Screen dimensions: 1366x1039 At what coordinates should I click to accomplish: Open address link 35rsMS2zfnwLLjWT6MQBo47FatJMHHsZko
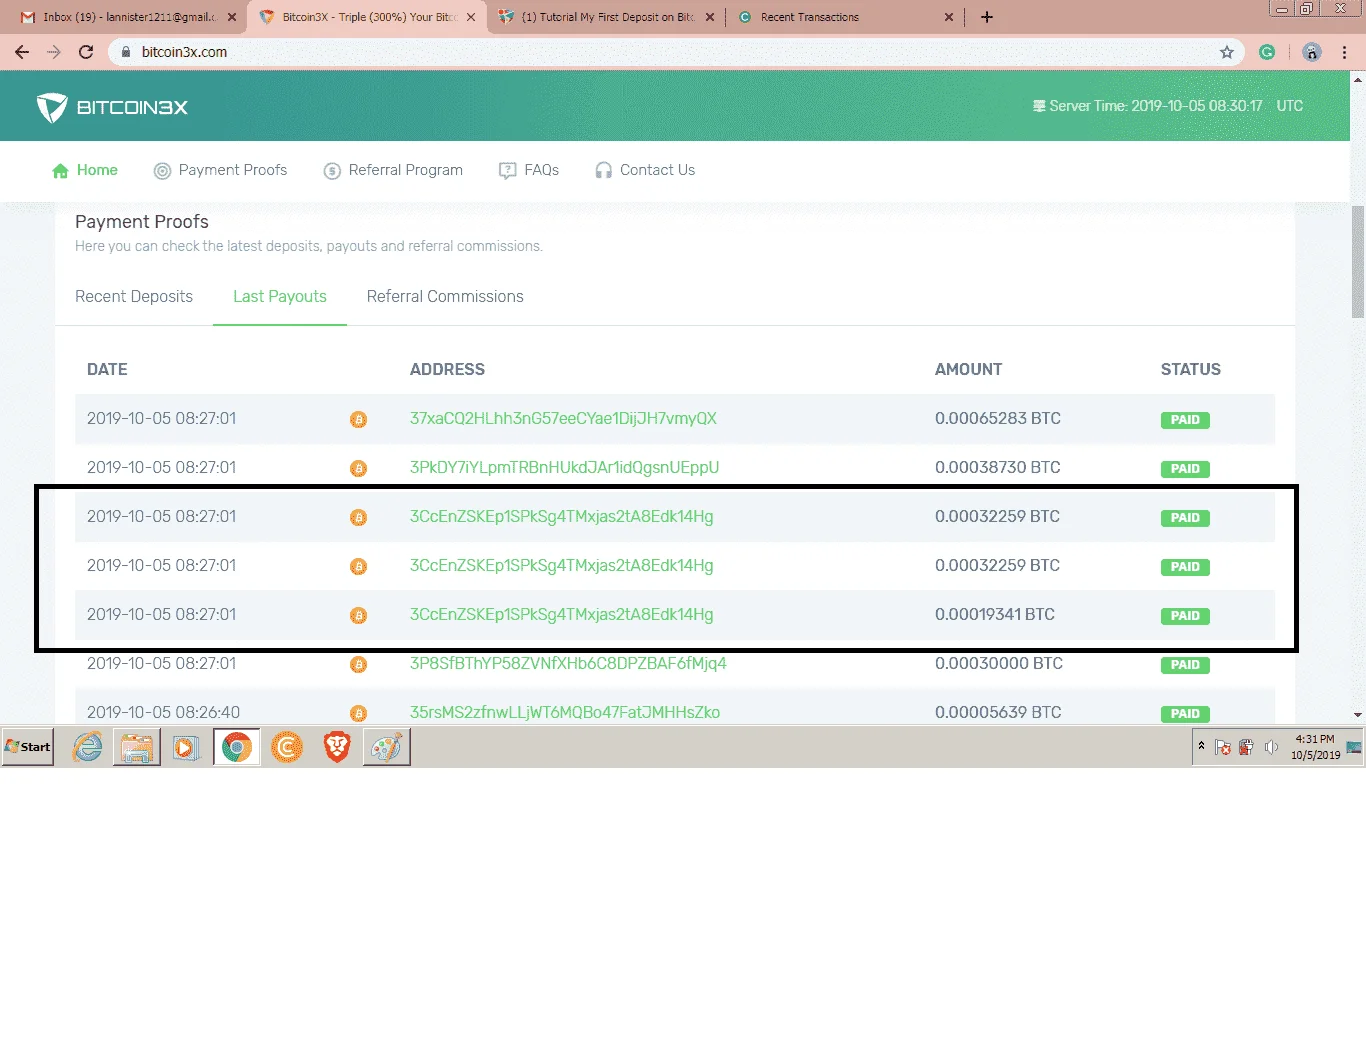point(565,712)
